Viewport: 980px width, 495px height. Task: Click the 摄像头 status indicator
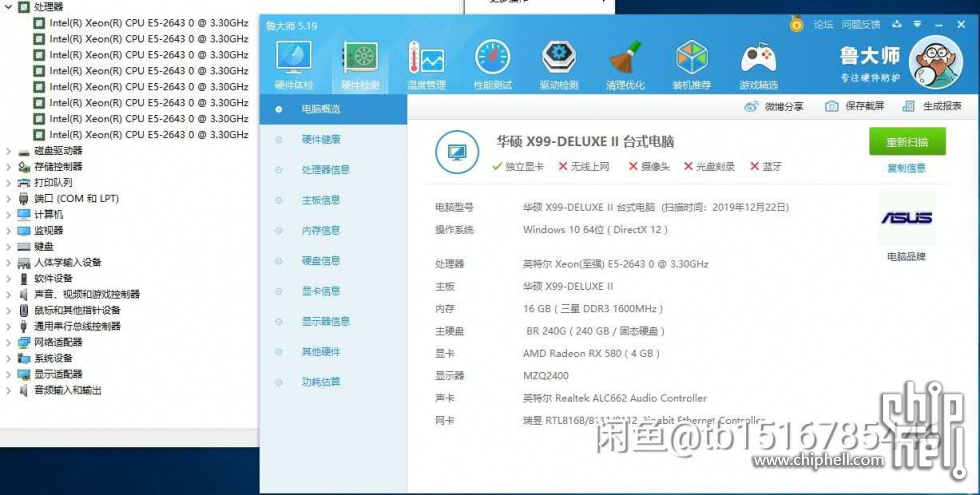[x=649, y=167]
